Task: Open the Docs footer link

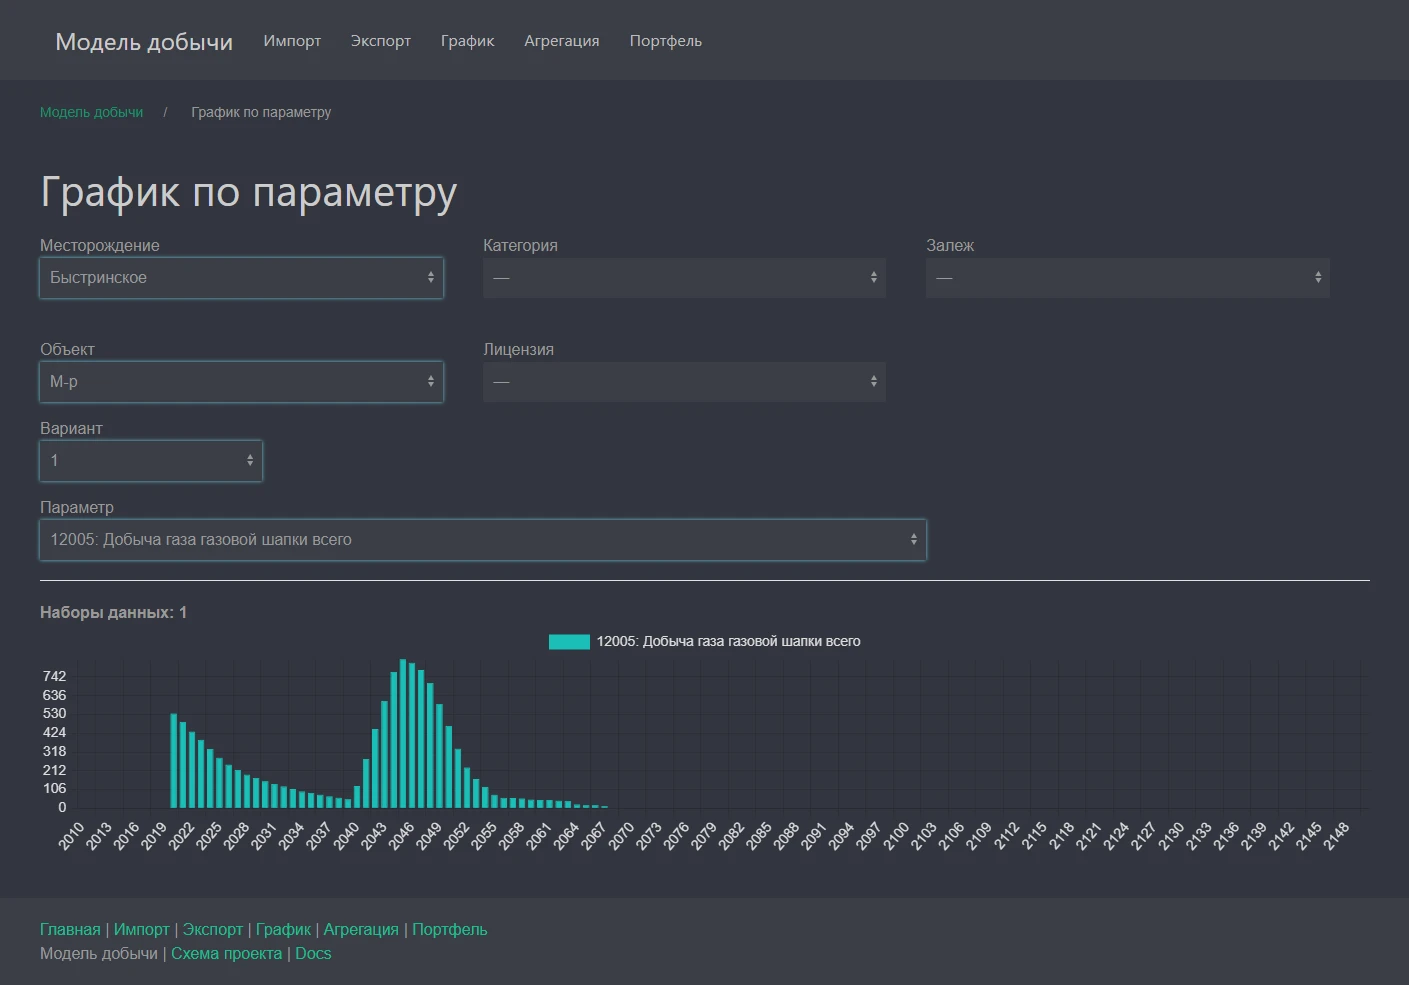Action: 313,953
